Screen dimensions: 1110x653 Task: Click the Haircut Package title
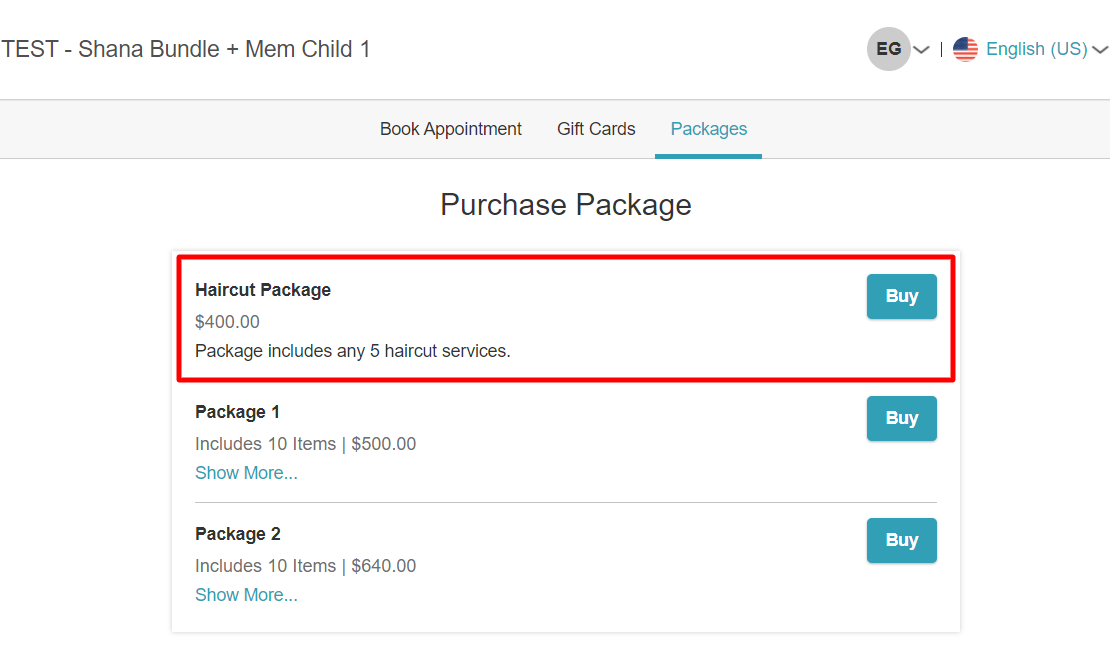coord(263,290)
